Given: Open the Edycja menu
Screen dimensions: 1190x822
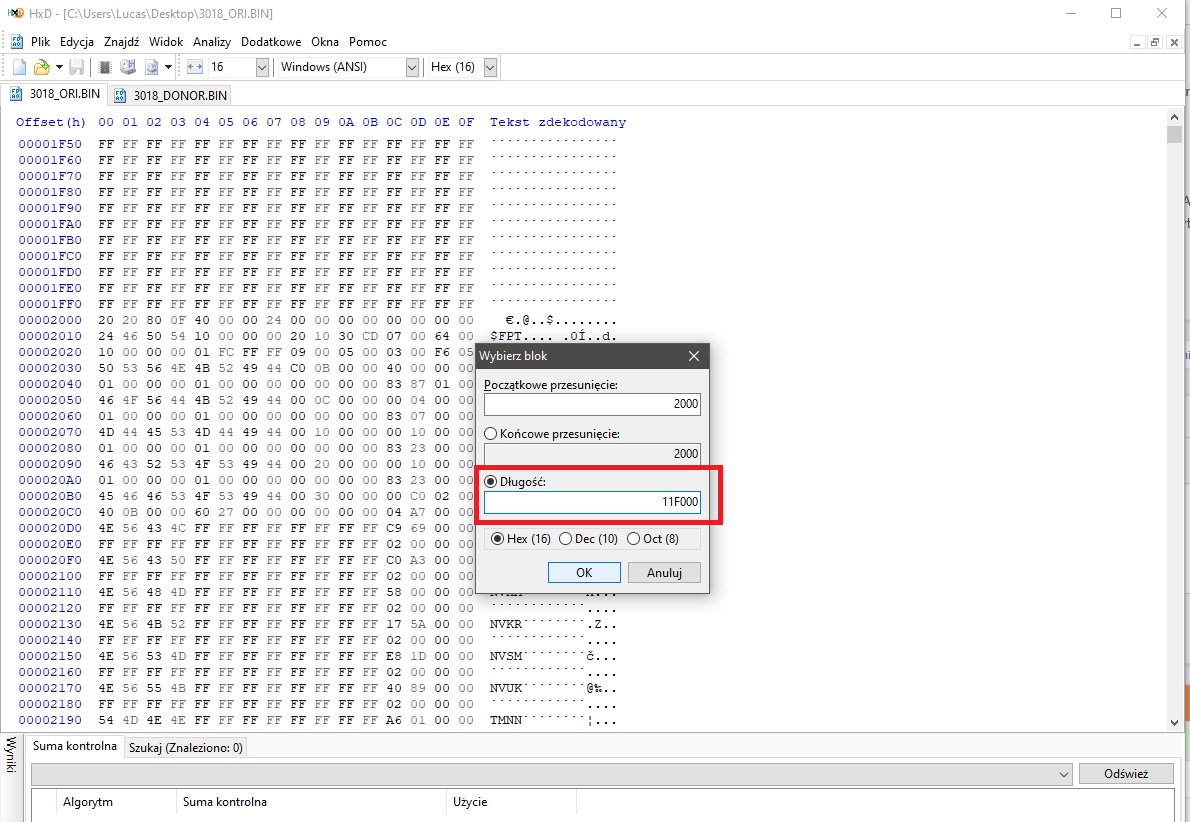Looking at the screenshot, I should coord(77,42).
